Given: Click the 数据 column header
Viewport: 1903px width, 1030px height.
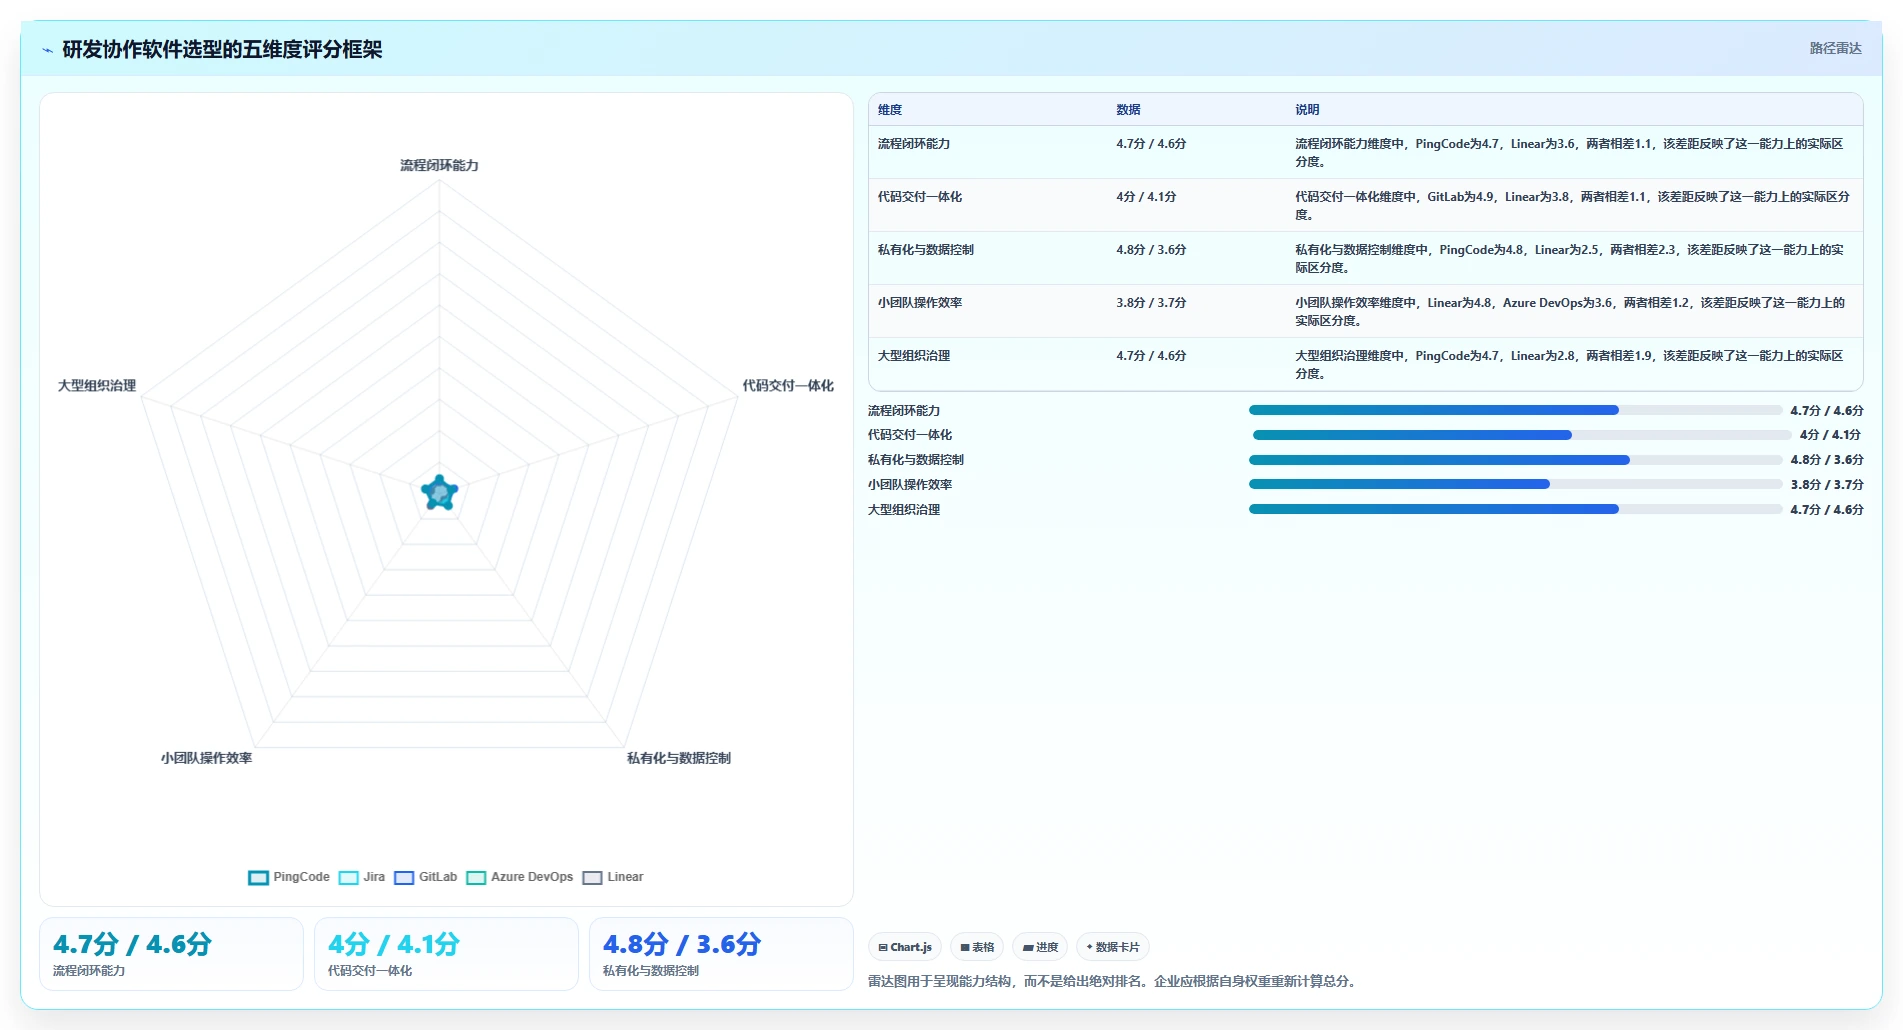Looking at the screenshot, I should coord(1128,110).
